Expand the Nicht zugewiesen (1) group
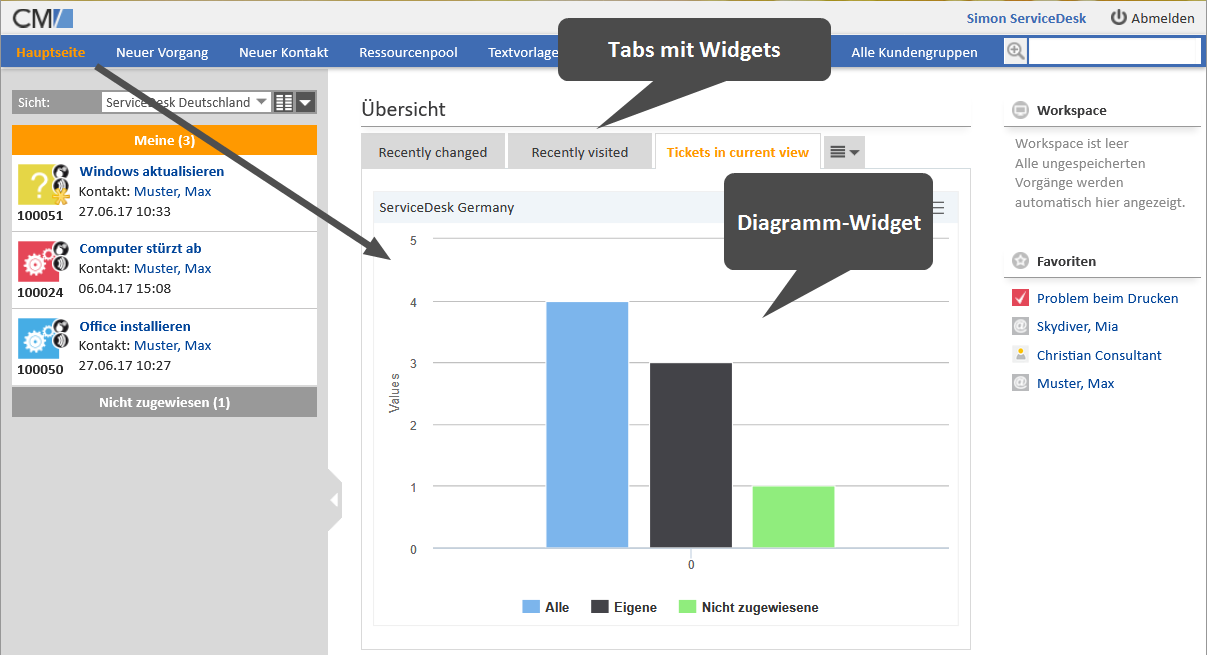The height and width of the screenshot is (655, 1207). click(164, 402)
